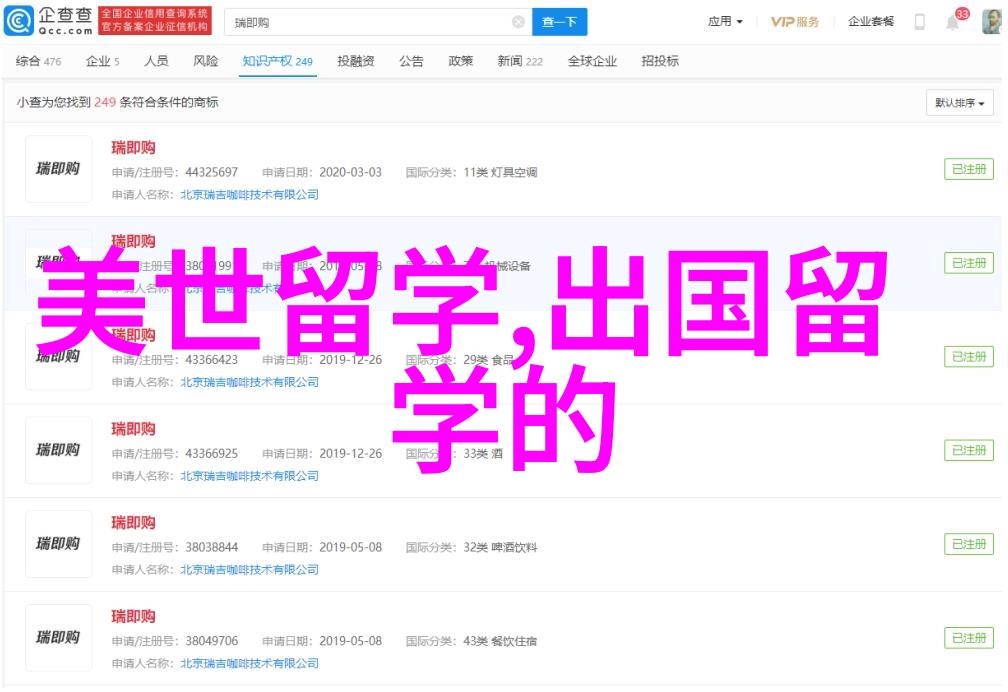
Task: Clear the search field with the X icon
Action: click(518, 23)
